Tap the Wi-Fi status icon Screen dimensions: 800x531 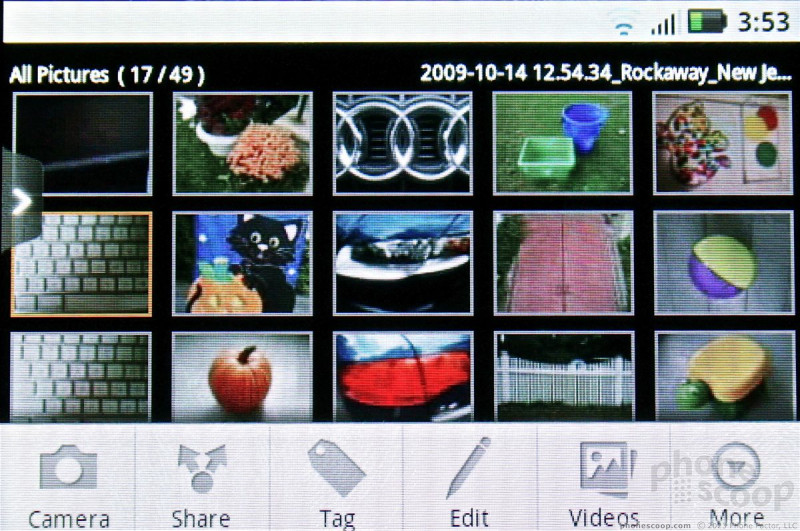tap(623, 23)
